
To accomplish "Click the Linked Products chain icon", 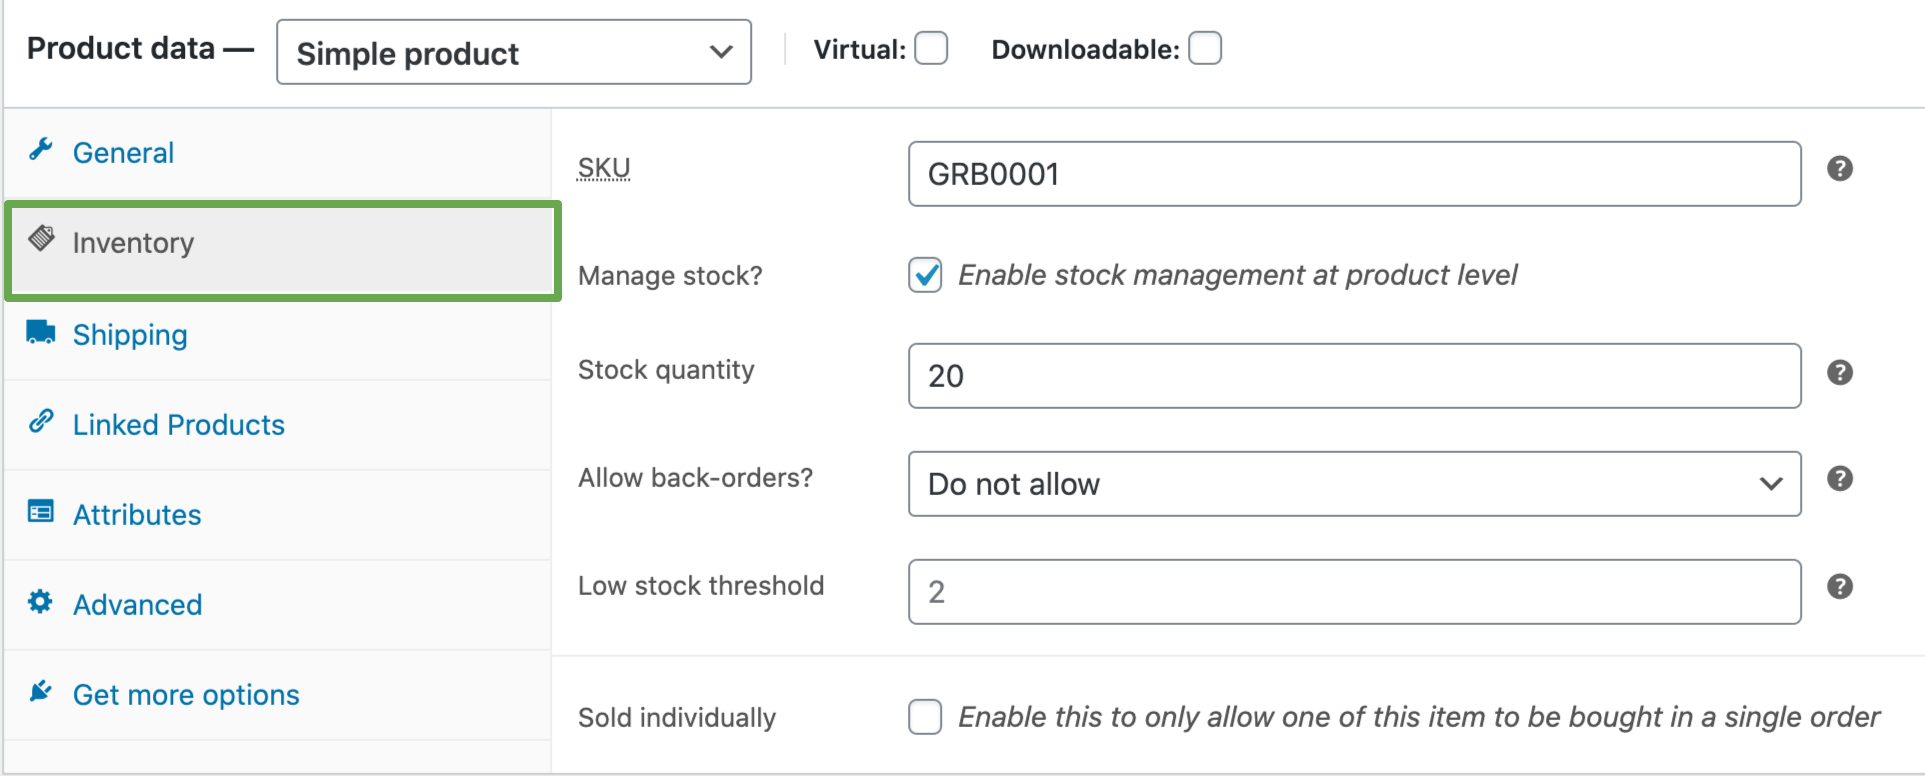I will tap(41, 421).
